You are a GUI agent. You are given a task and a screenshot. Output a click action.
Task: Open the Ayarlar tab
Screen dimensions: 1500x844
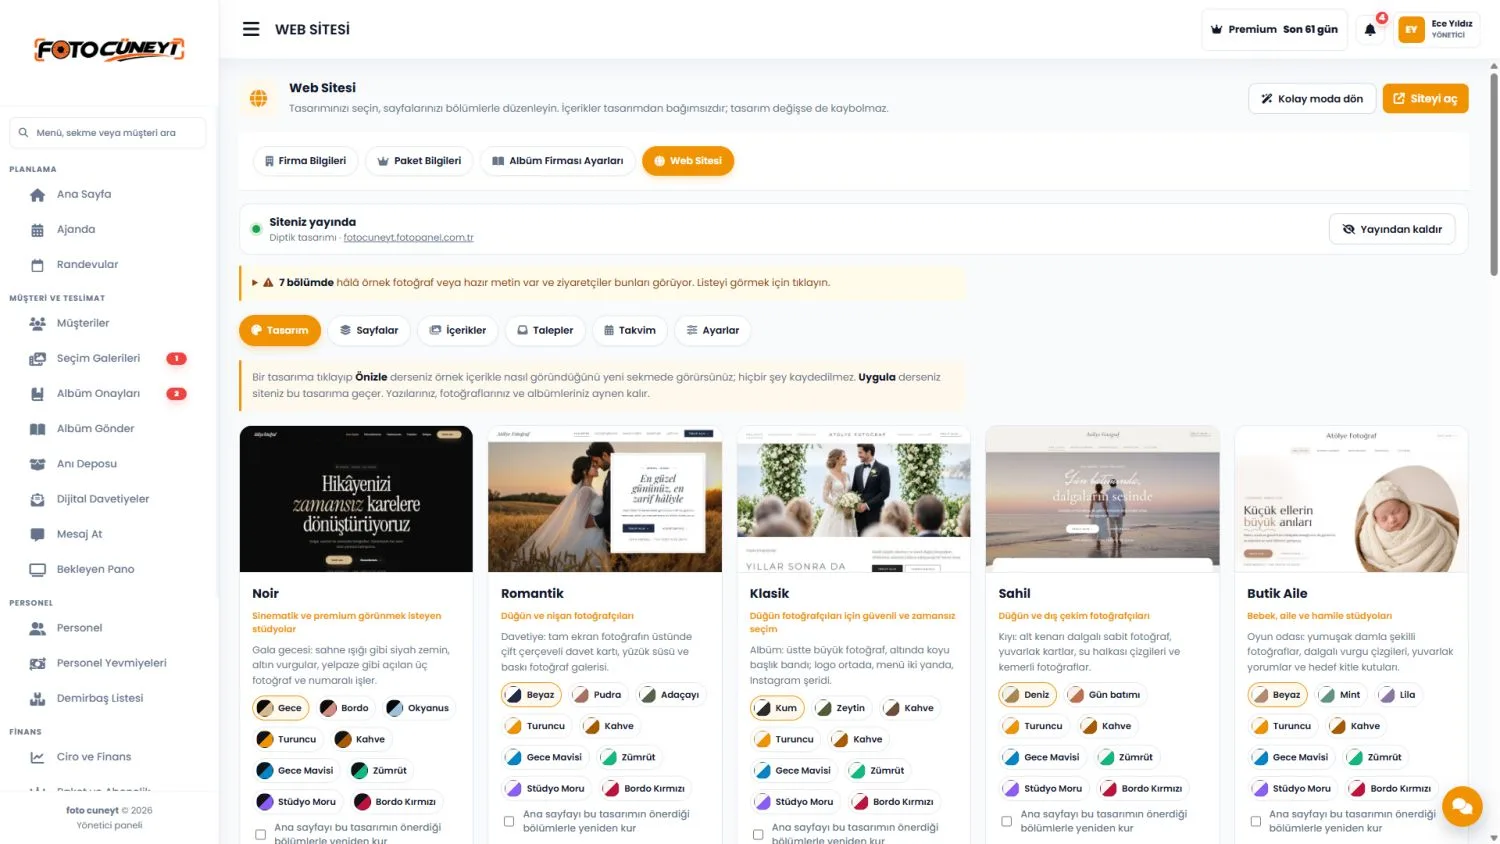[712, 330]
